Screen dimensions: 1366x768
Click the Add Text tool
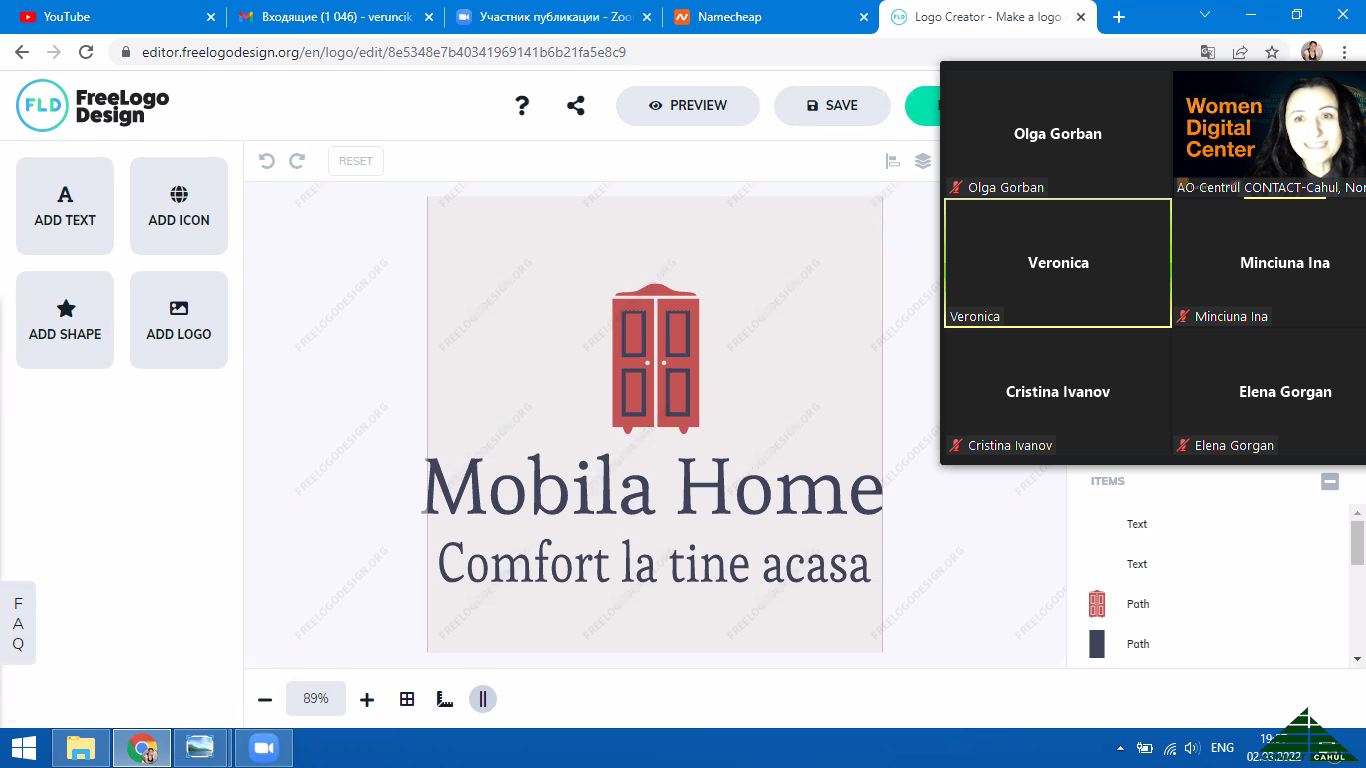click(x=65, y=206)
